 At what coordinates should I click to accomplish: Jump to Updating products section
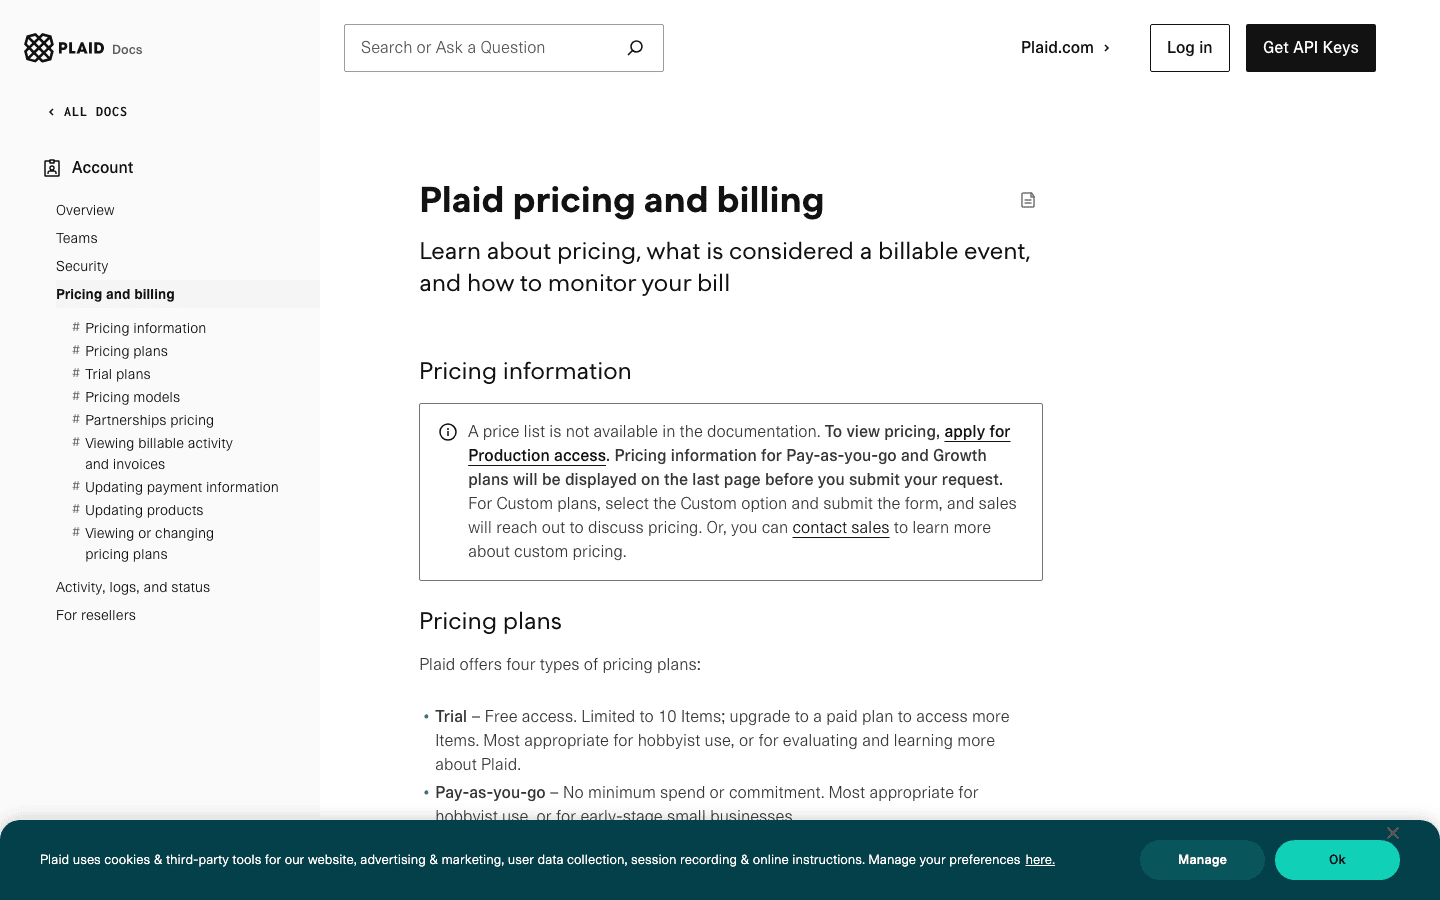pos(144,510)
